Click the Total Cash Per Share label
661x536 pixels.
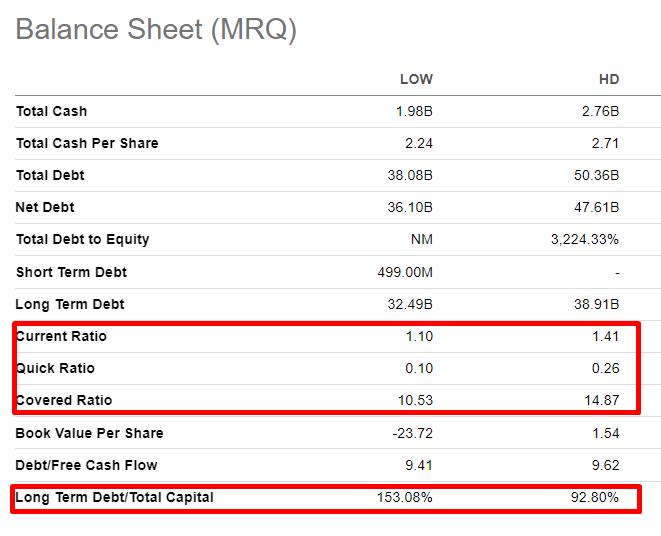click(x=87, y=143)
